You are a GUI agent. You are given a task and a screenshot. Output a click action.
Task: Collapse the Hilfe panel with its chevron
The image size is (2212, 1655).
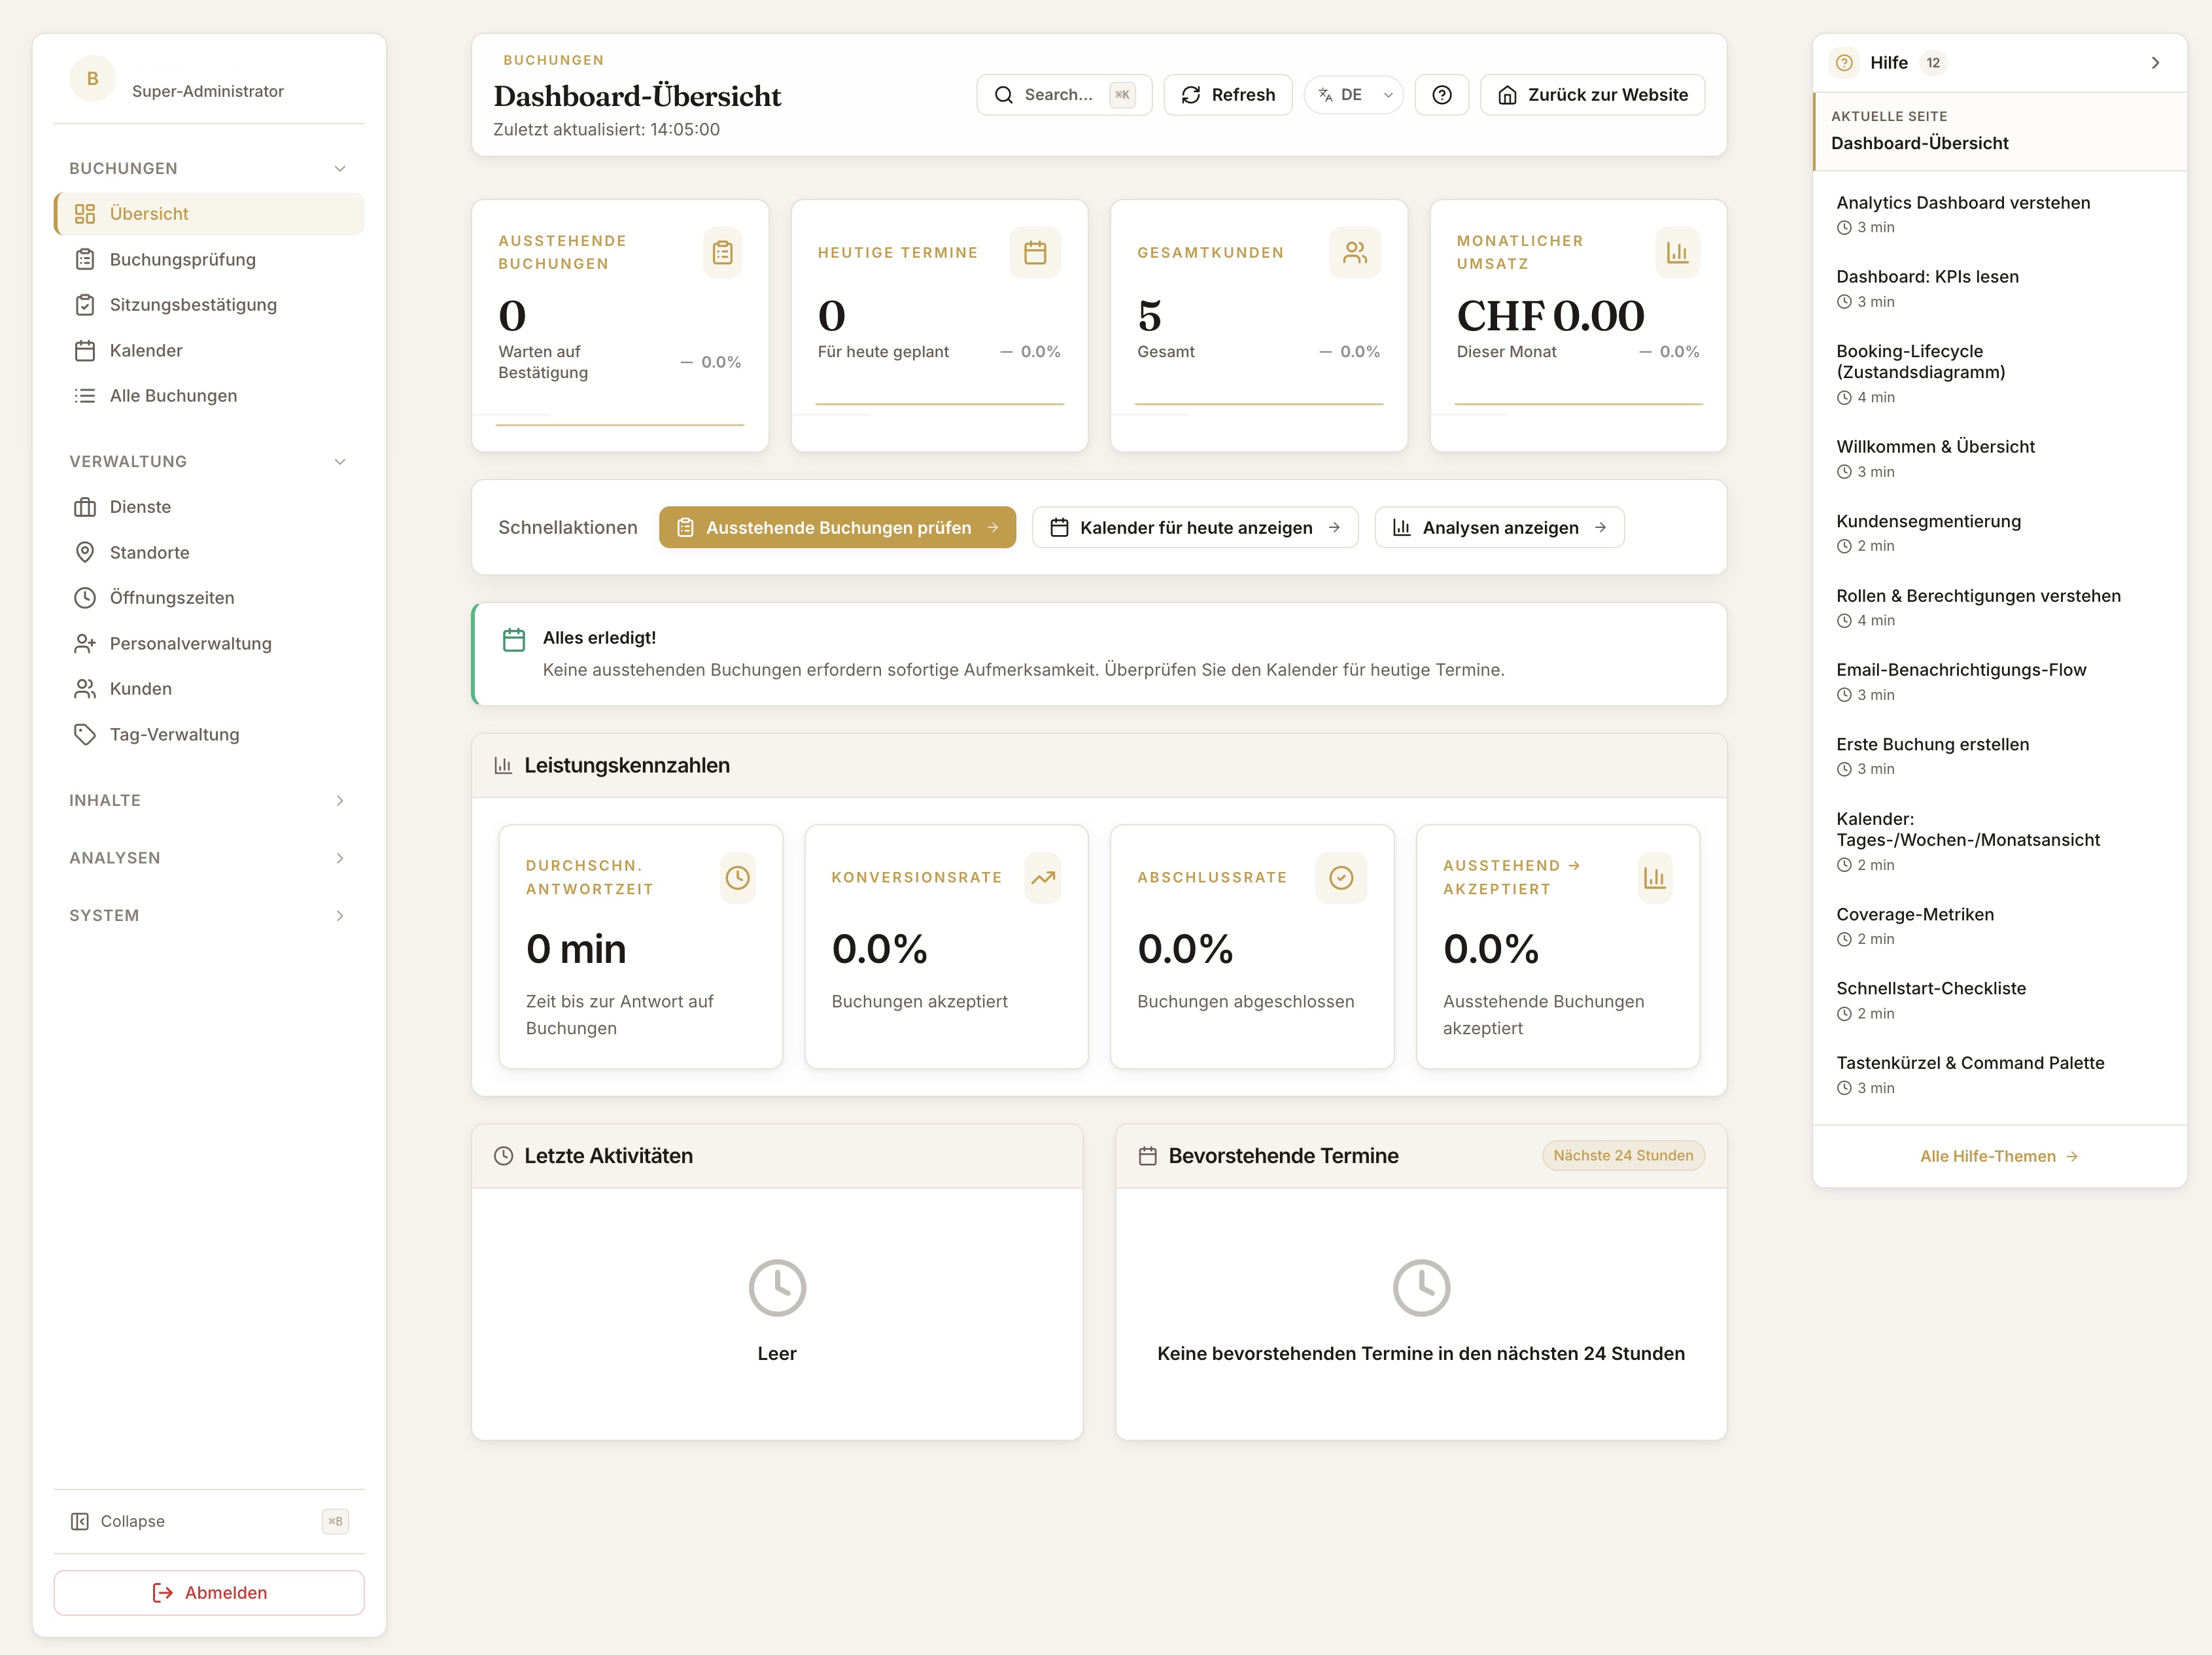[x=2154, y=63]
